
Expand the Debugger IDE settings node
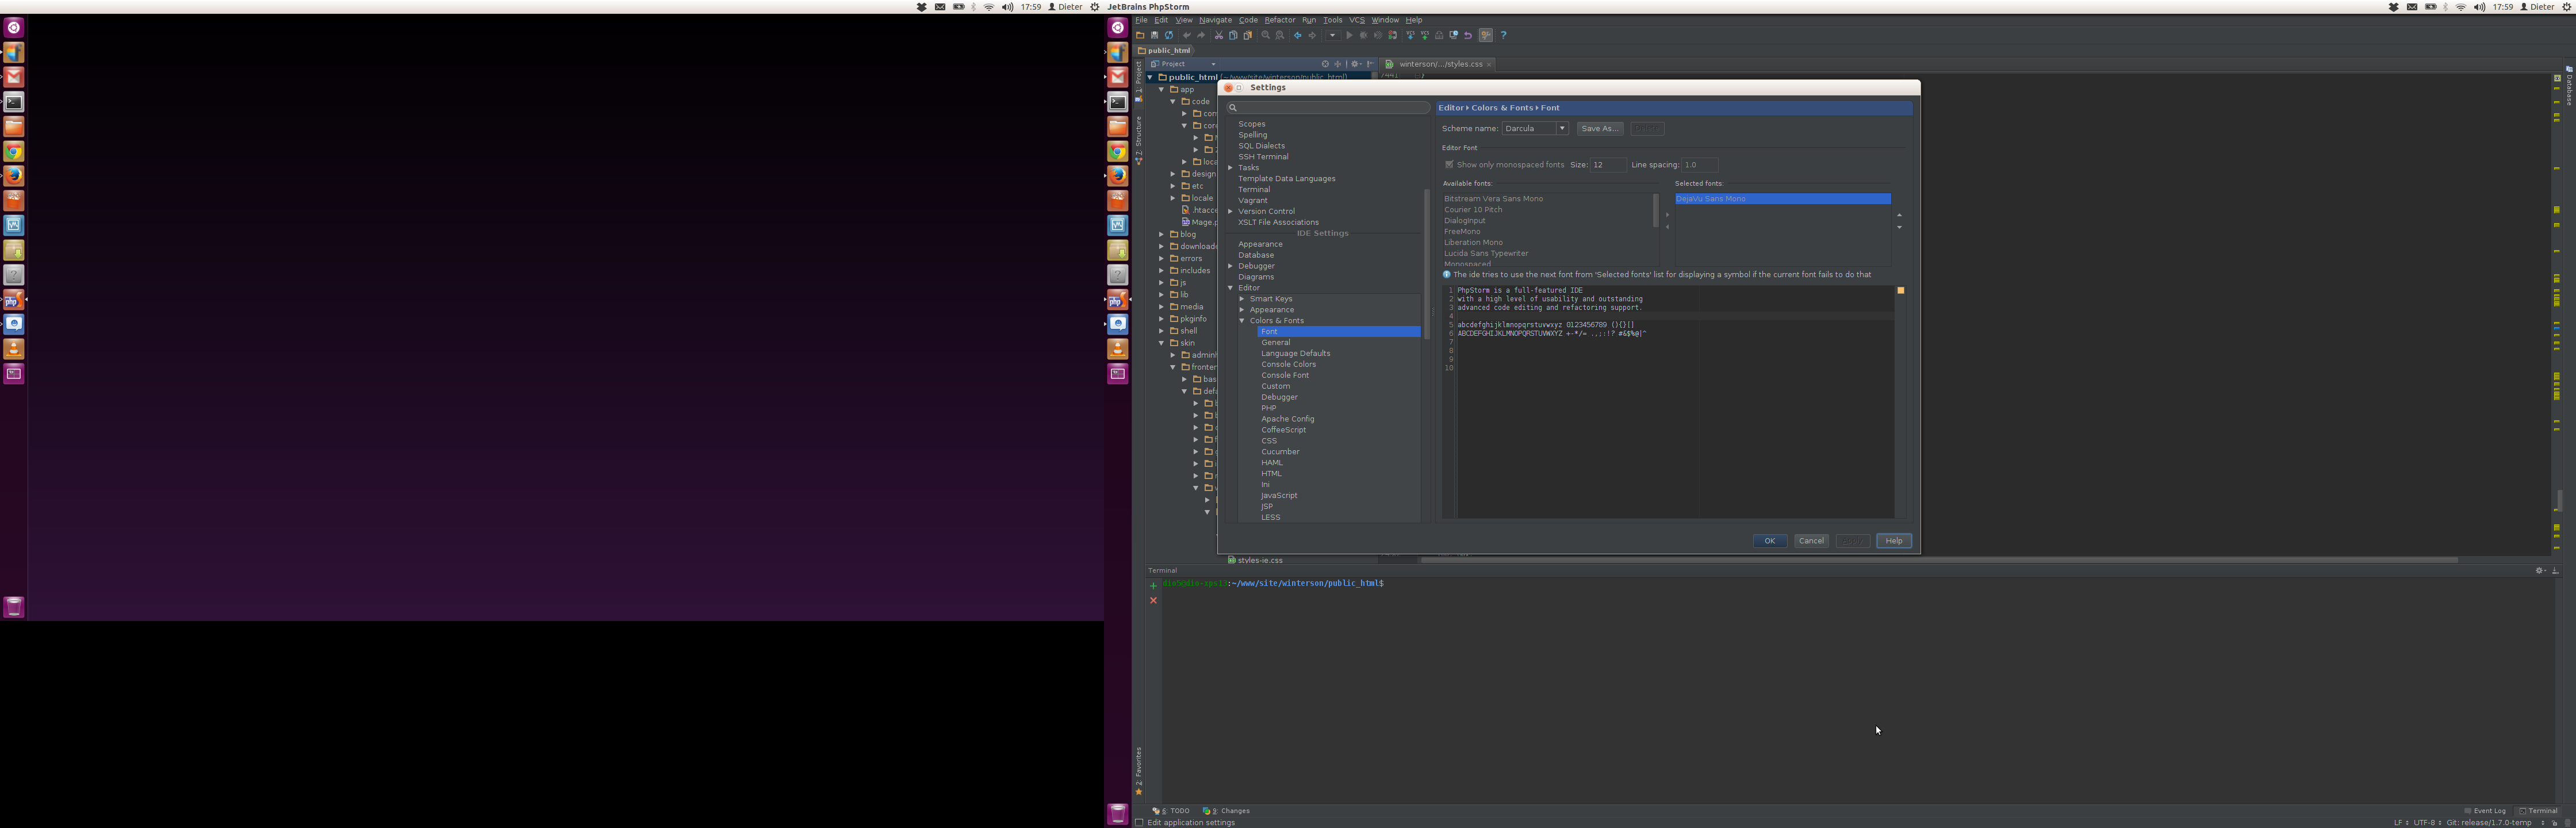[x=1231, y=266]
